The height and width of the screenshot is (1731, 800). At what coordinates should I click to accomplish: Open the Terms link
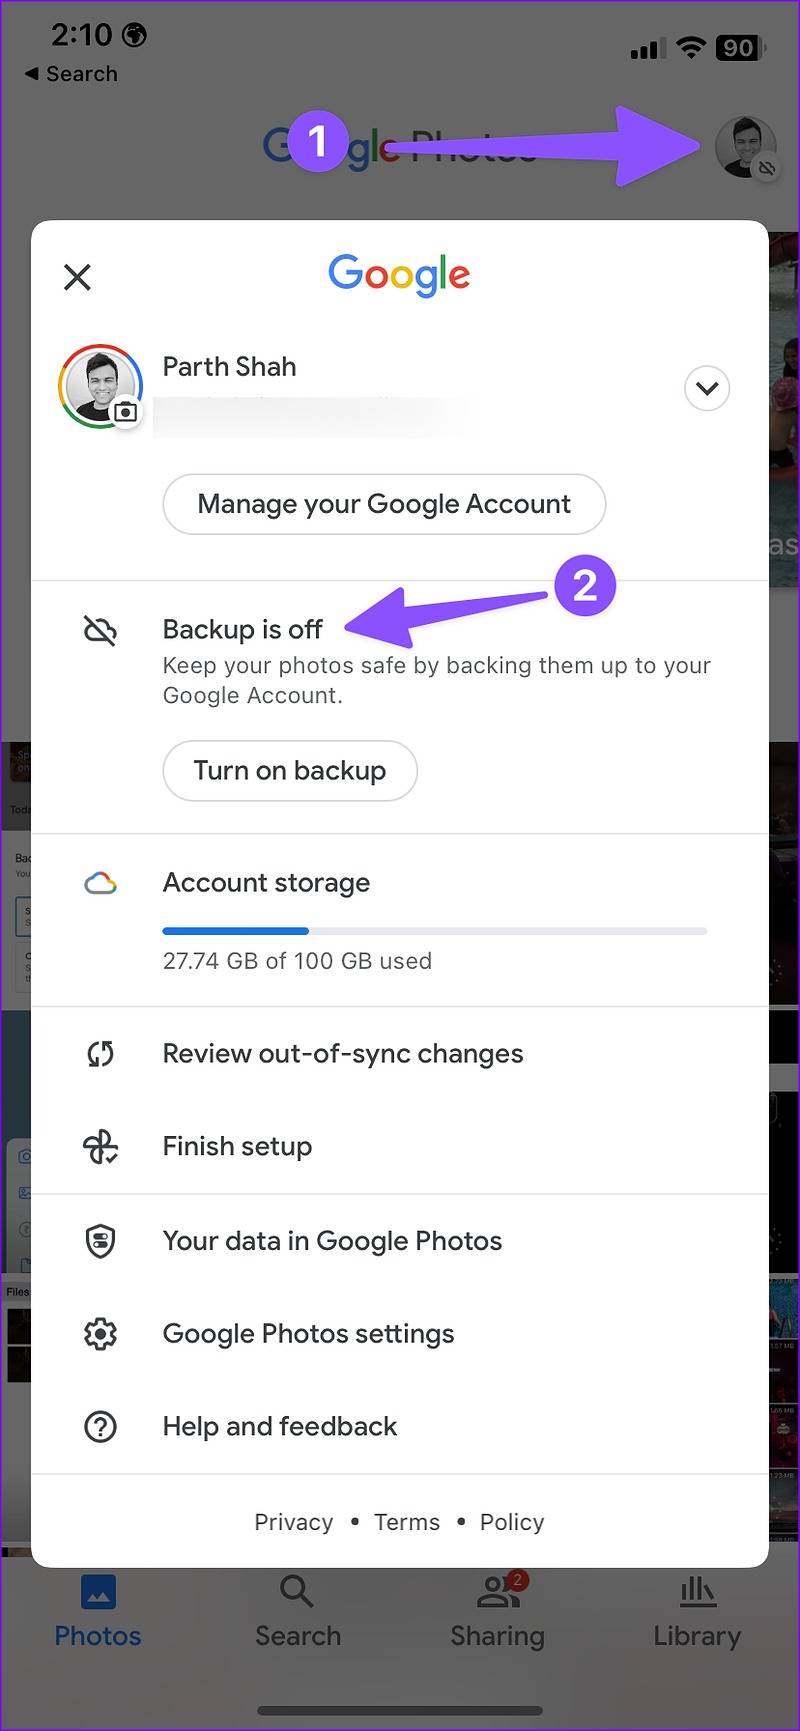pyautogui.click(x=406, y=1521)
